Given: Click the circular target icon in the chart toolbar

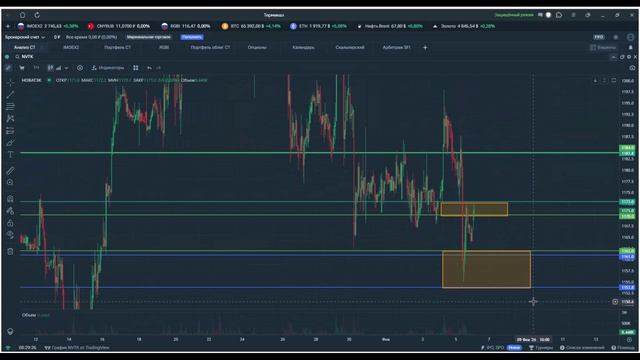Looking at the screenshot, I should point(80,68).
